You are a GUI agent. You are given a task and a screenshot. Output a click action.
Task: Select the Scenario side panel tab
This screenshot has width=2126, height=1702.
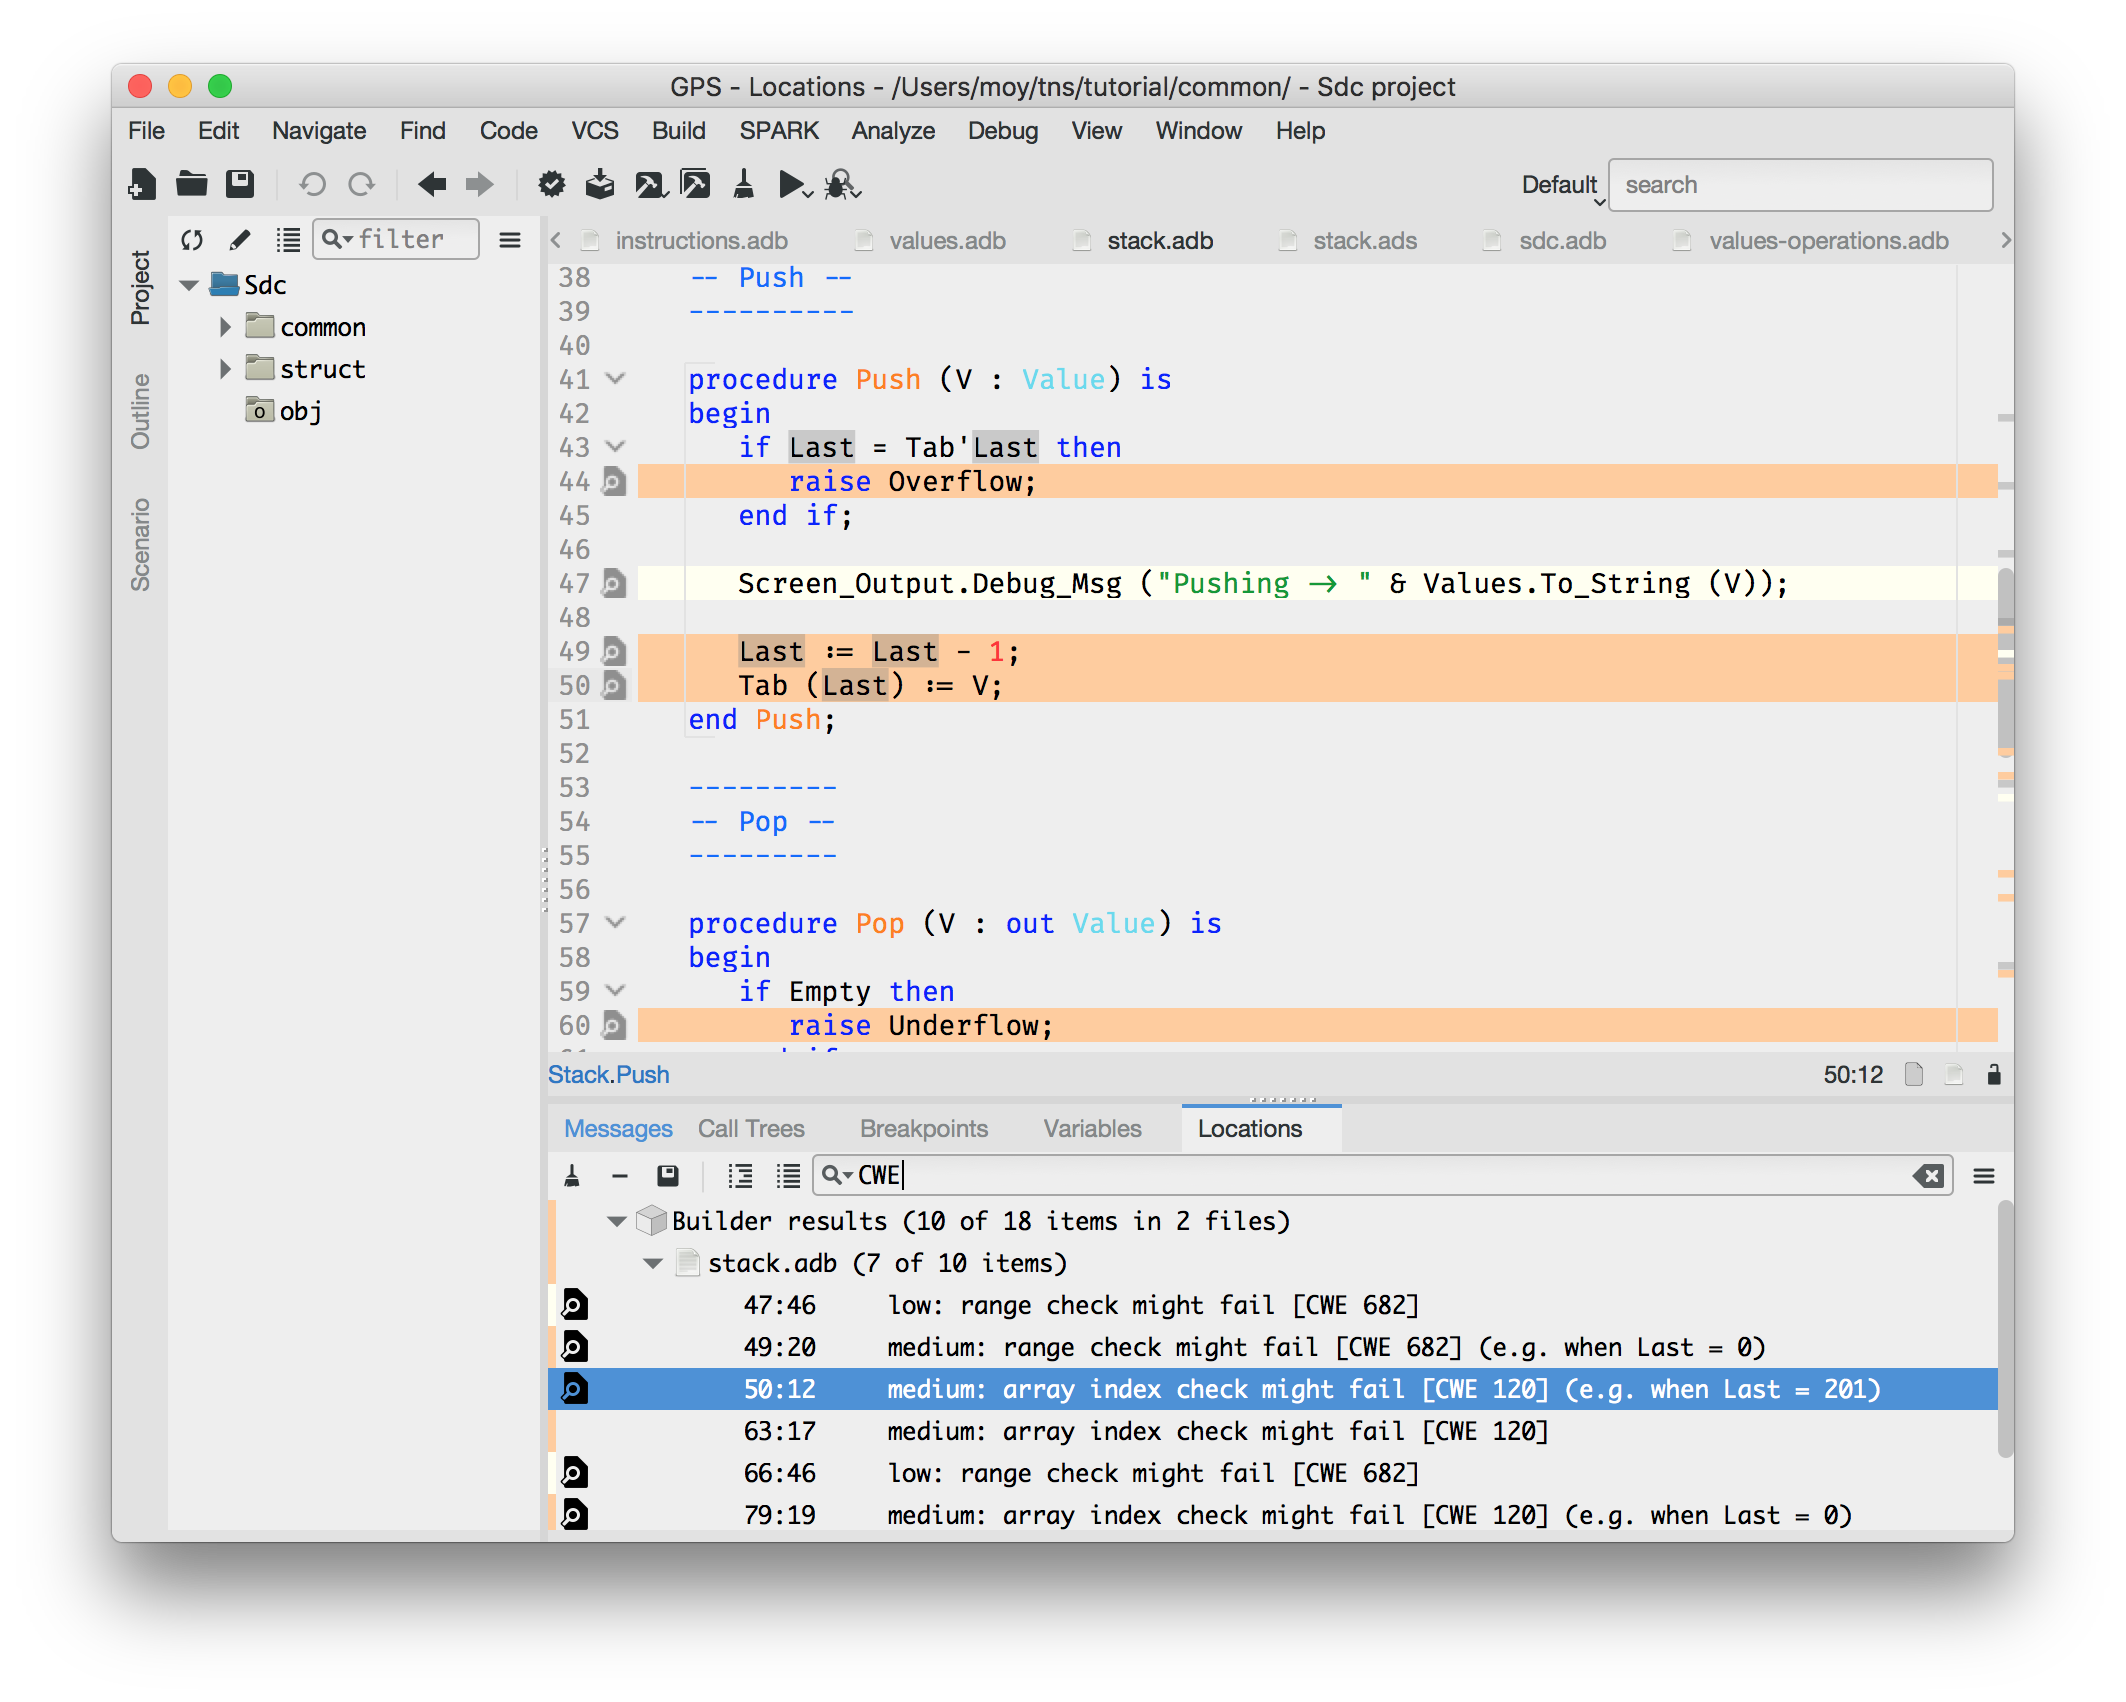click(140, 545)
